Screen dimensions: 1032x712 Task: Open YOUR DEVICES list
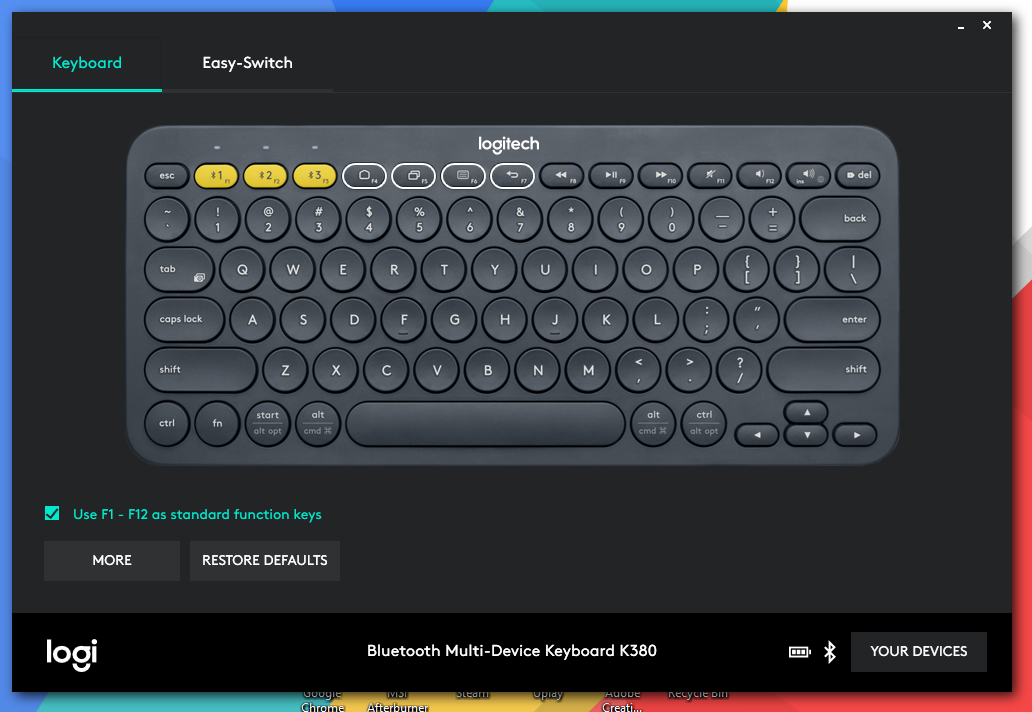[919, 651]
